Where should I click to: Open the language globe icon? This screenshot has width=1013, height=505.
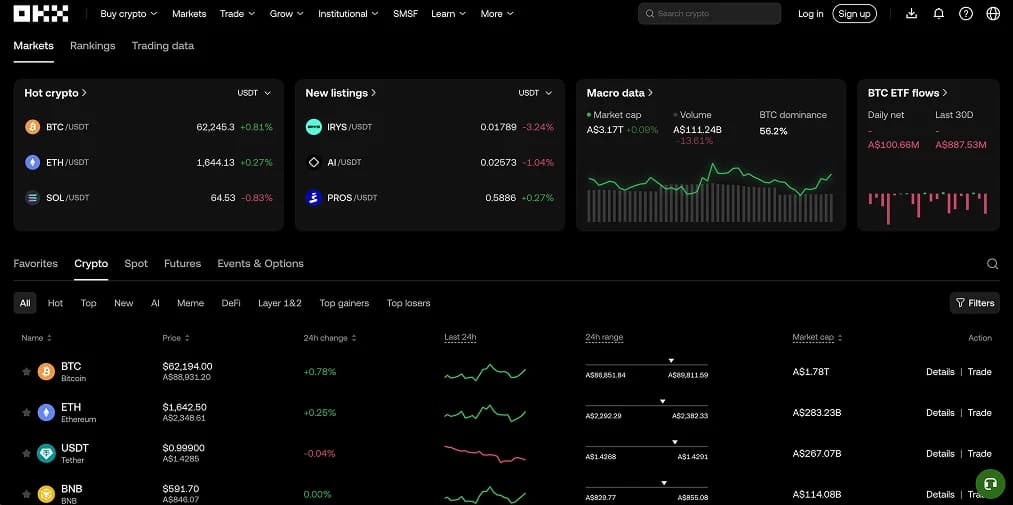click(993, 14)
